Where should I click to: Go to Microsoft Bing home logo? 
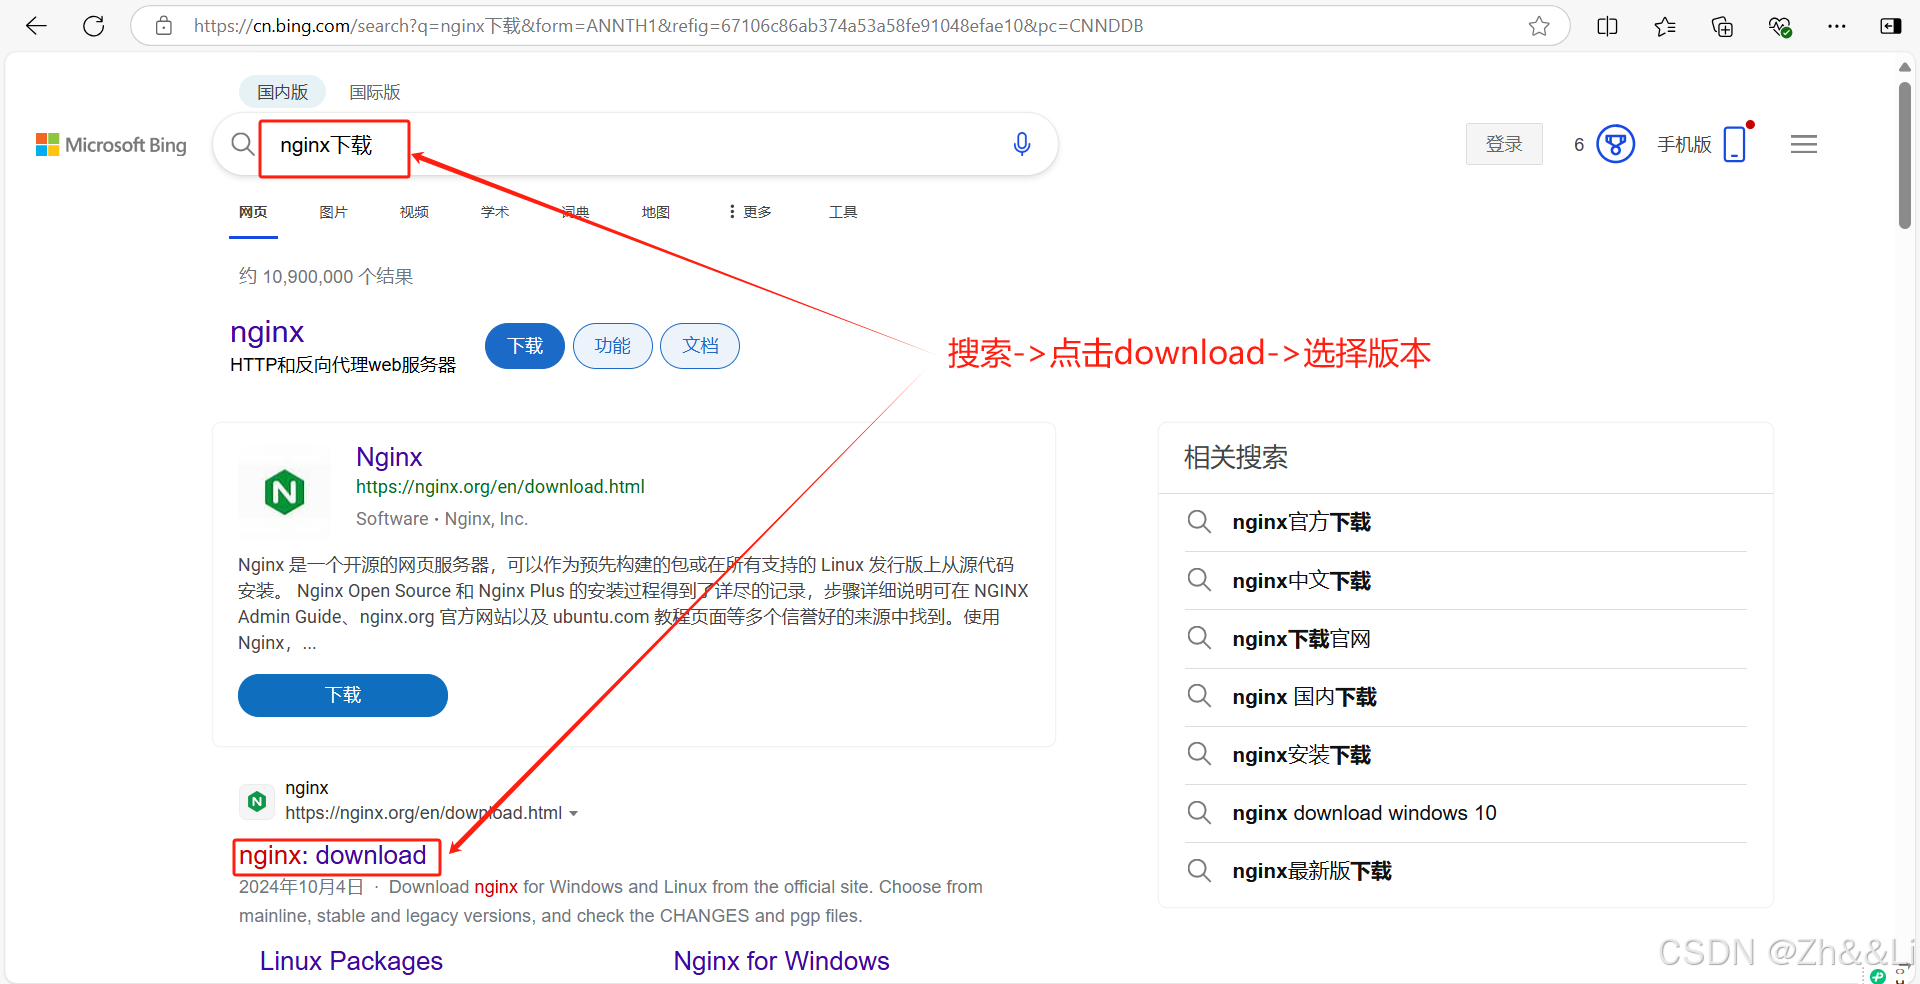[111, 145]
